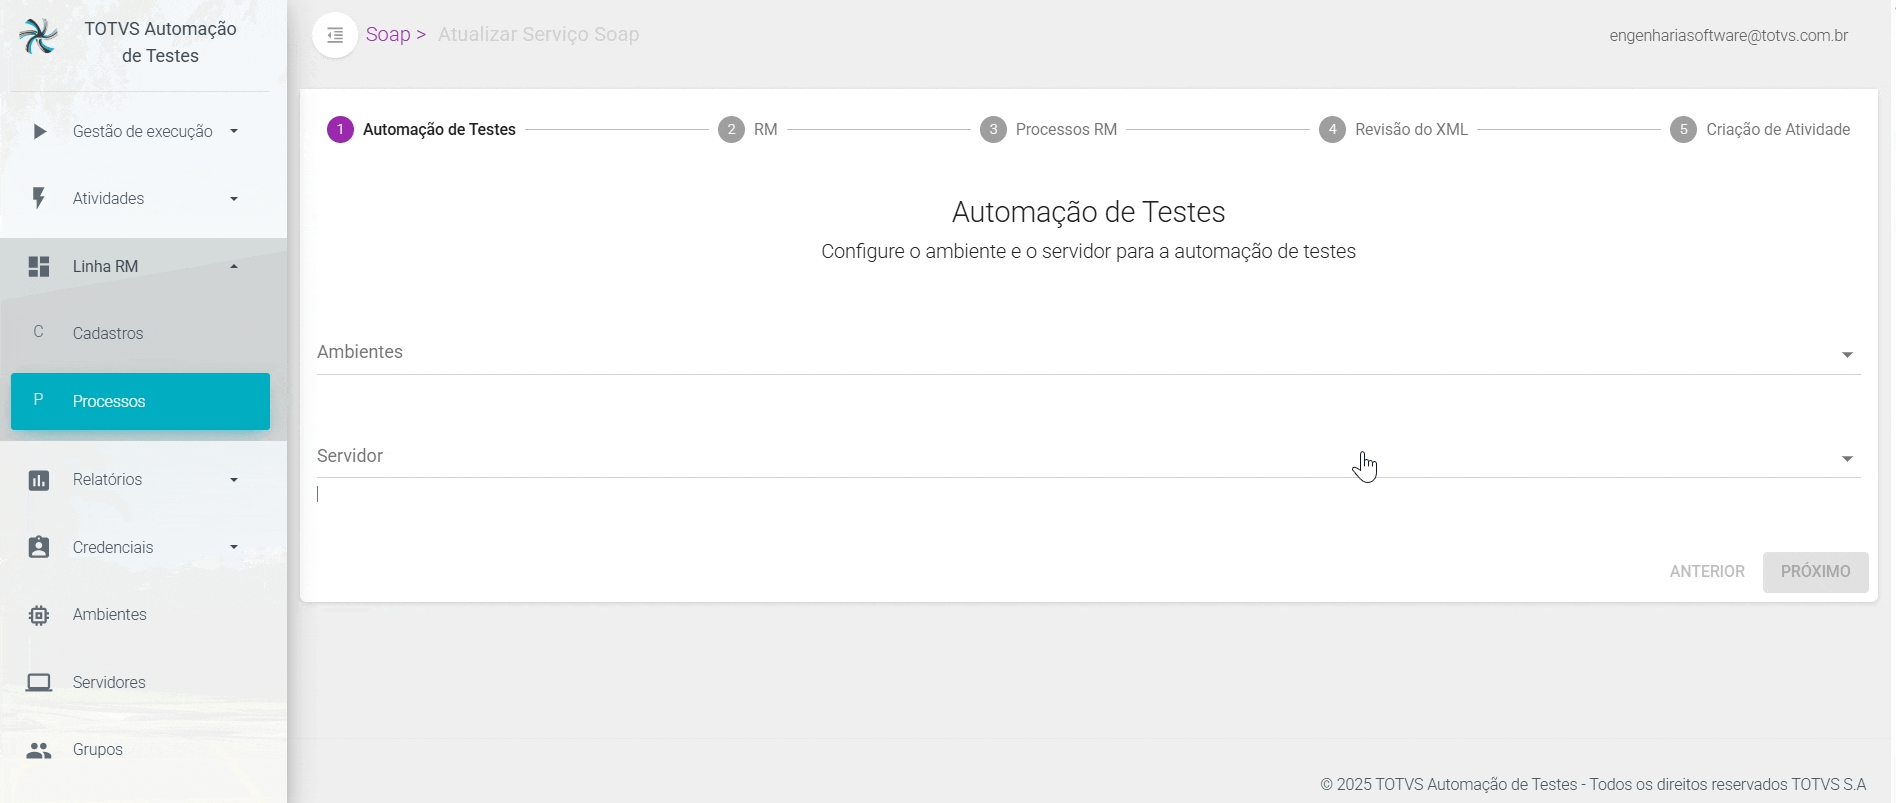Click step 4 circle for Revisão do XML
Screen dimensions: 1896x803
1332,130
